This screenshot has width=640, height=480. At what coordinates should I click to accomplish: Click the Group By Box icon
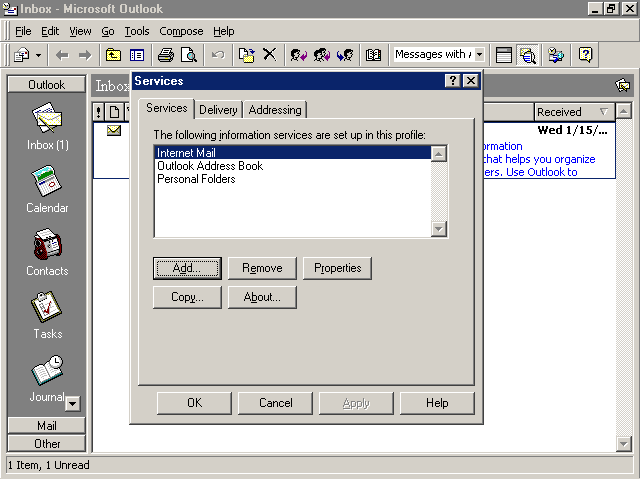coord(504,55)
